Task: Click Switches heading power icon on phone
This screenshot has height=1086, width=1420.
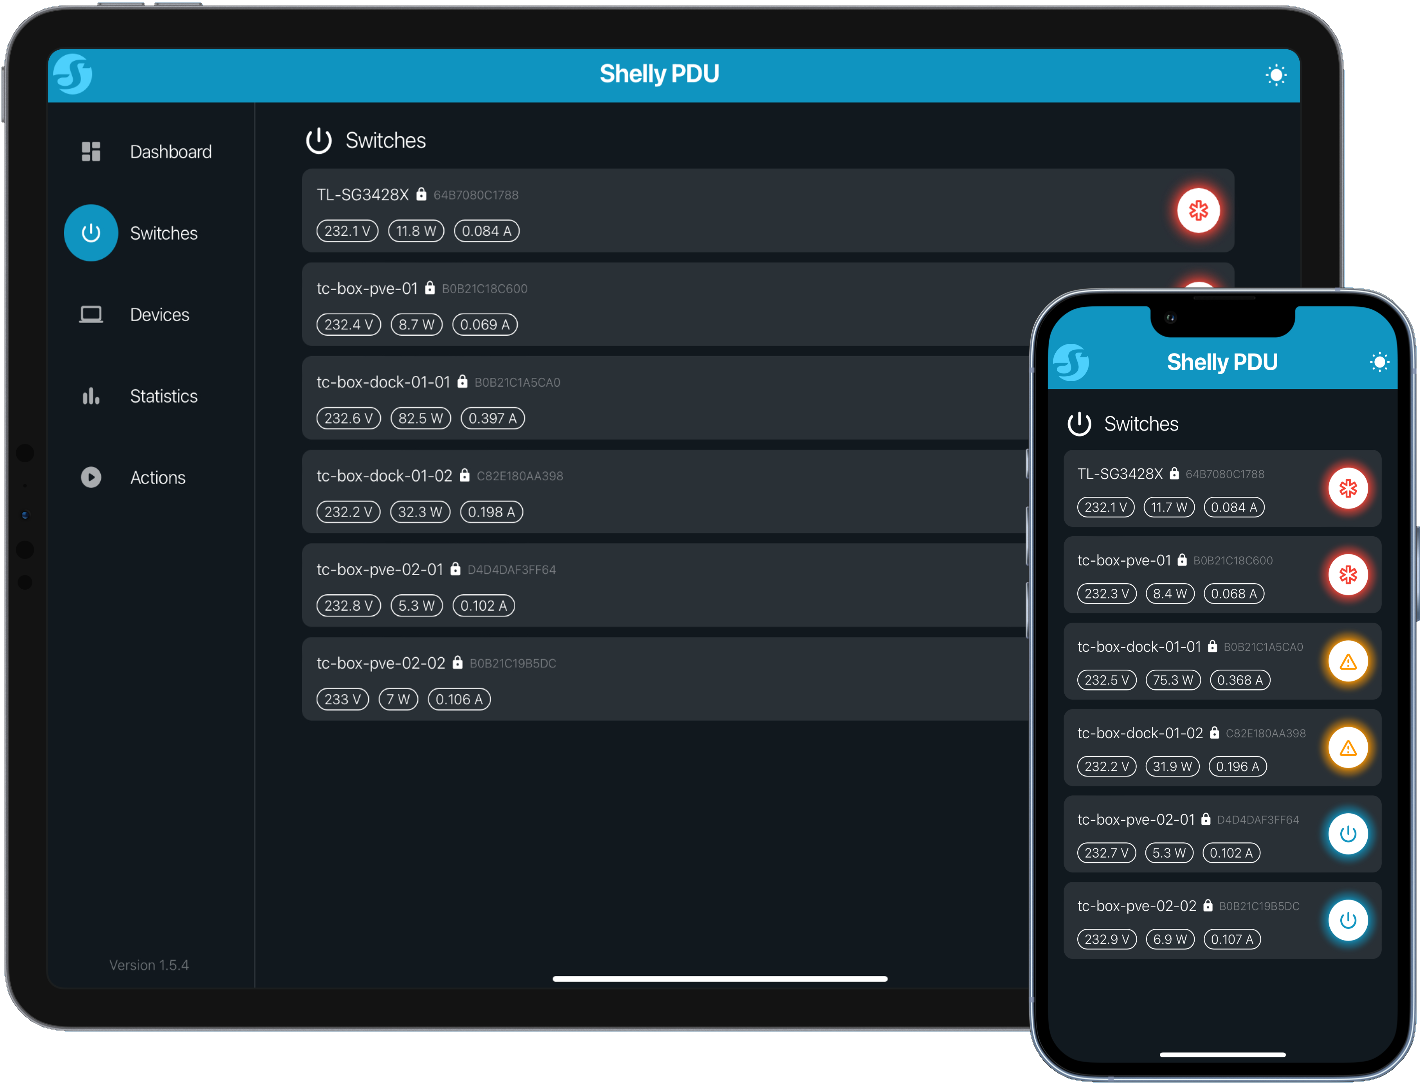Action: point(1079,424)
